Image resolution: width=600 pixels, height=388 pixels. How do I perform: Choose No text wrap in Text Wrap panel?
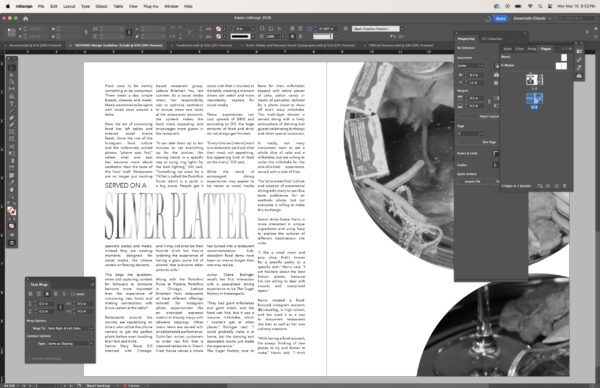pos(31,294)
